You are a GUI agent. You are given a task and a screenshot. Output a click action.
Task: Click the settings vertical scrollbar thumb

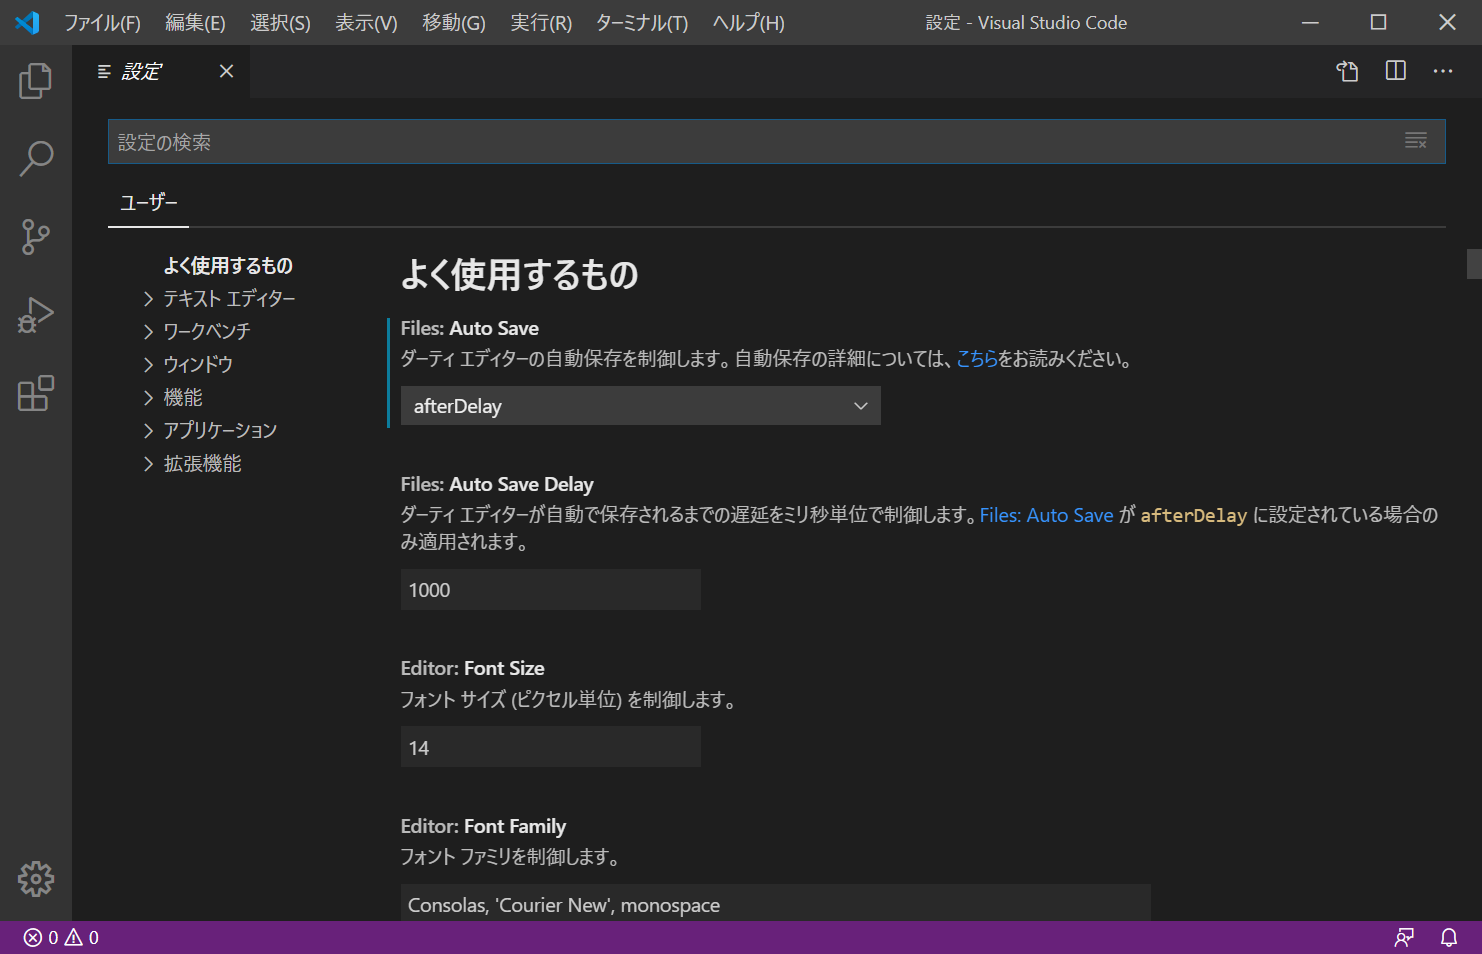(1474, 264)
